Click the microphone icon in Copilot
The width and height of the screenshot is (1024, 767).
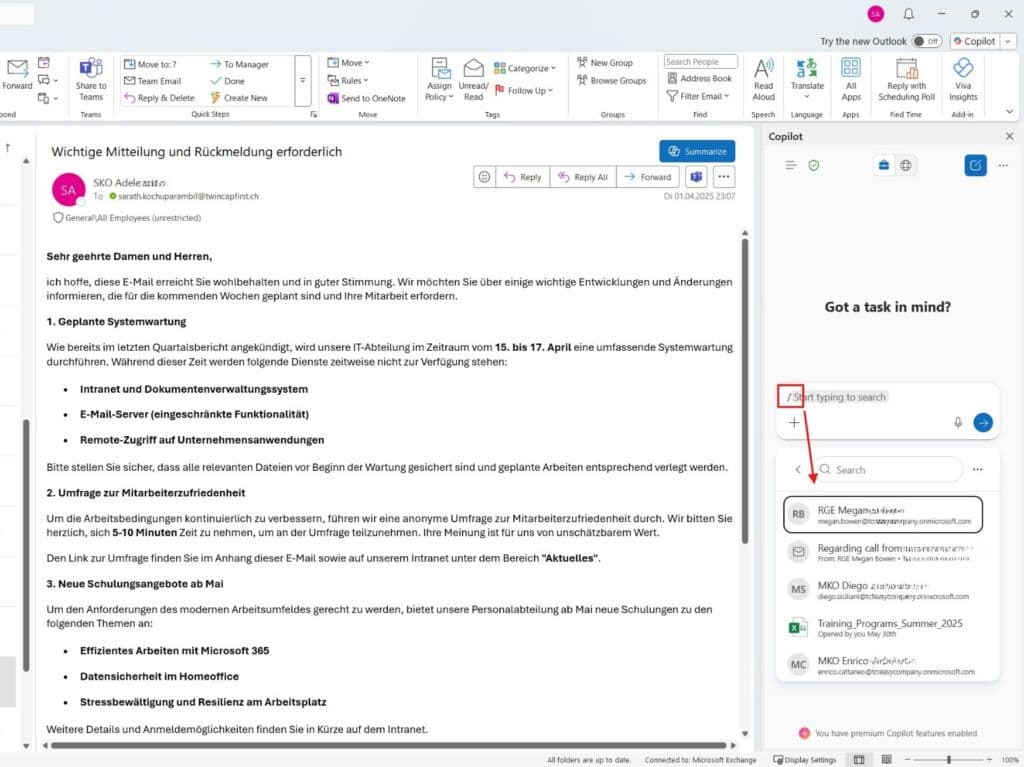click(x=958, y=423)
